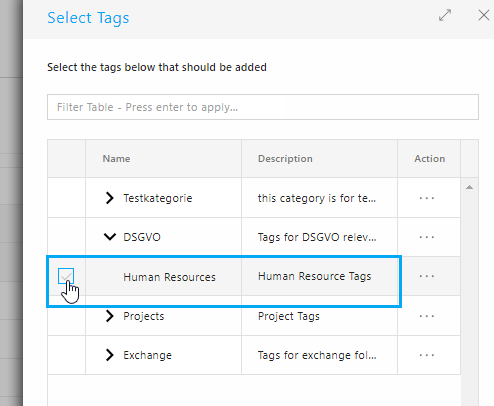Close the Select Tags panel
The image size is (494, 406).
point(484,15)
